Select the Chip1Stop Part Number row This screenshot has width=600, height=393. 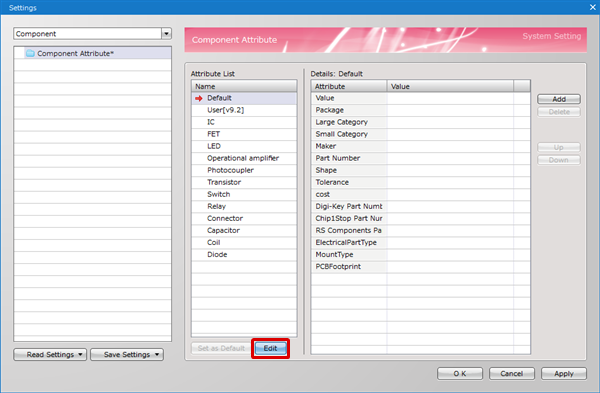pos(421,219)
